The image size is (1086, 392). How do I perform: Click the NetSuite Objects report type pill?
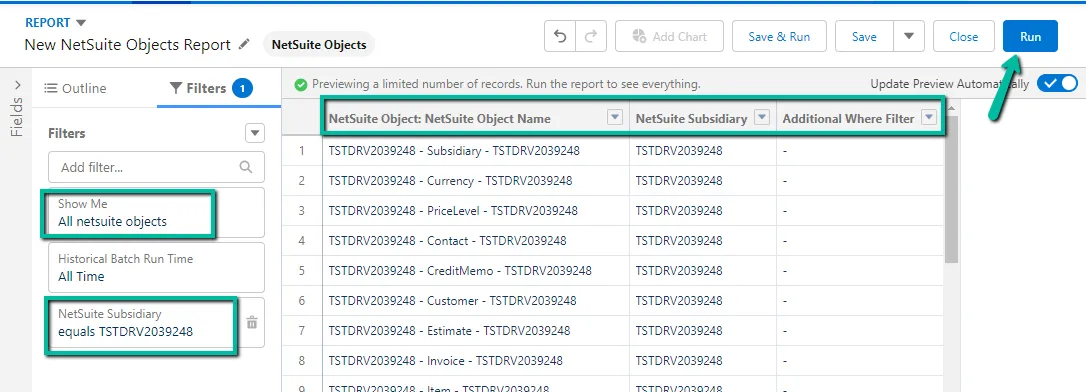tap(319, 44)
